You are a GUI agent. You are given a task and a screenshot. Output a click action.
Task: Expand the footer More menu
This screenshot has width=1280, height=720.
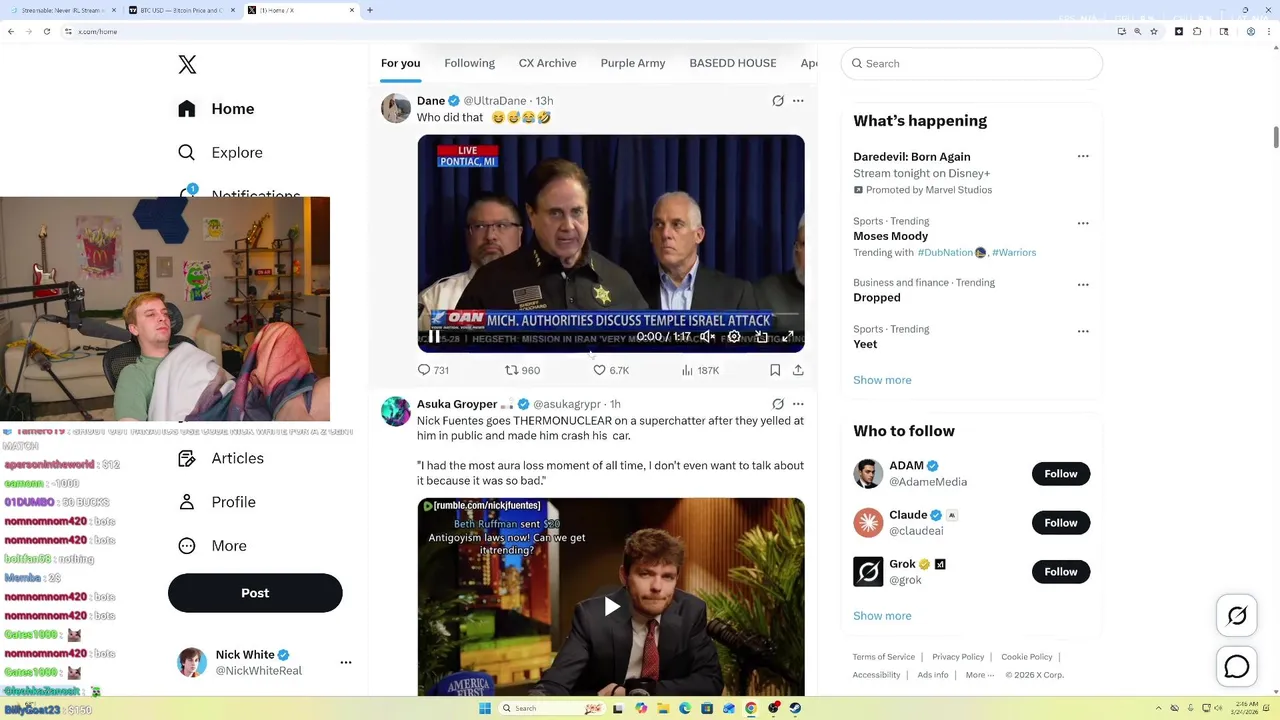(980, 675)
